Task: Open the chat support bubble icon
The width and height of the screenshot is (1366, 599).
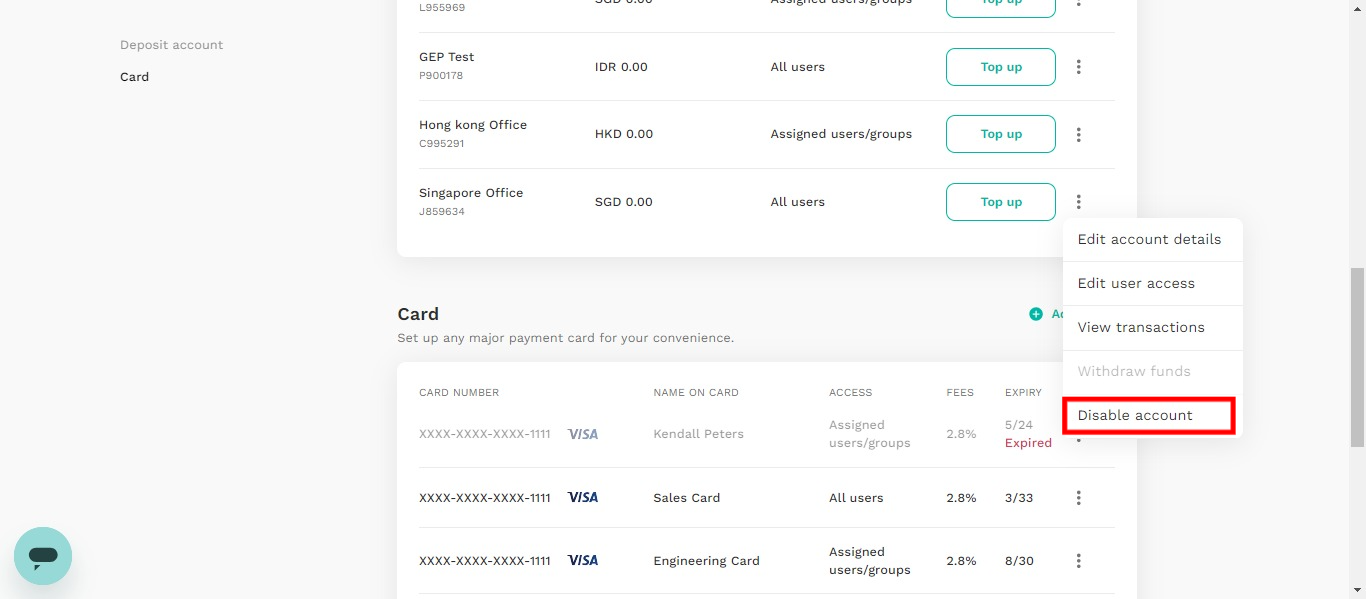Action: [43, 556]
